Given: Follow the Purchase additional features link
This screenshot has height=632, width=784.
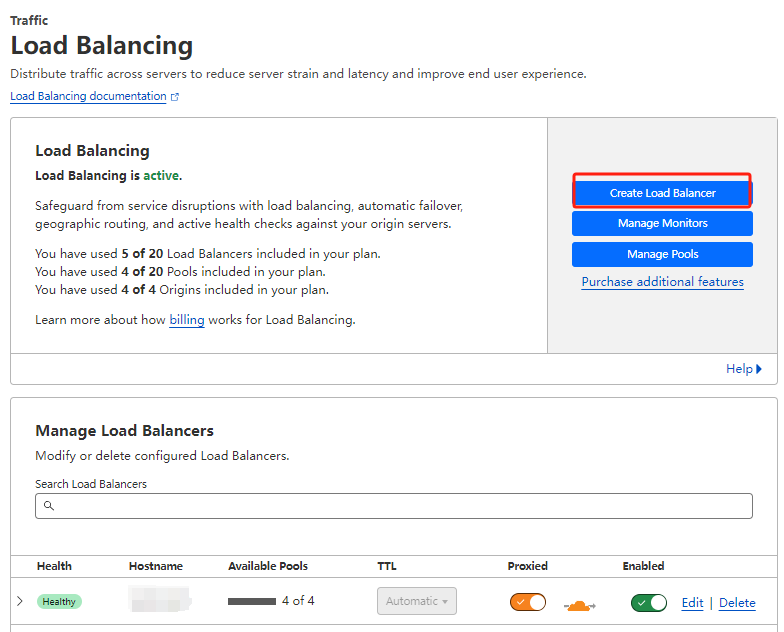Looking at the screenshot, I should [x=662, y=282].
